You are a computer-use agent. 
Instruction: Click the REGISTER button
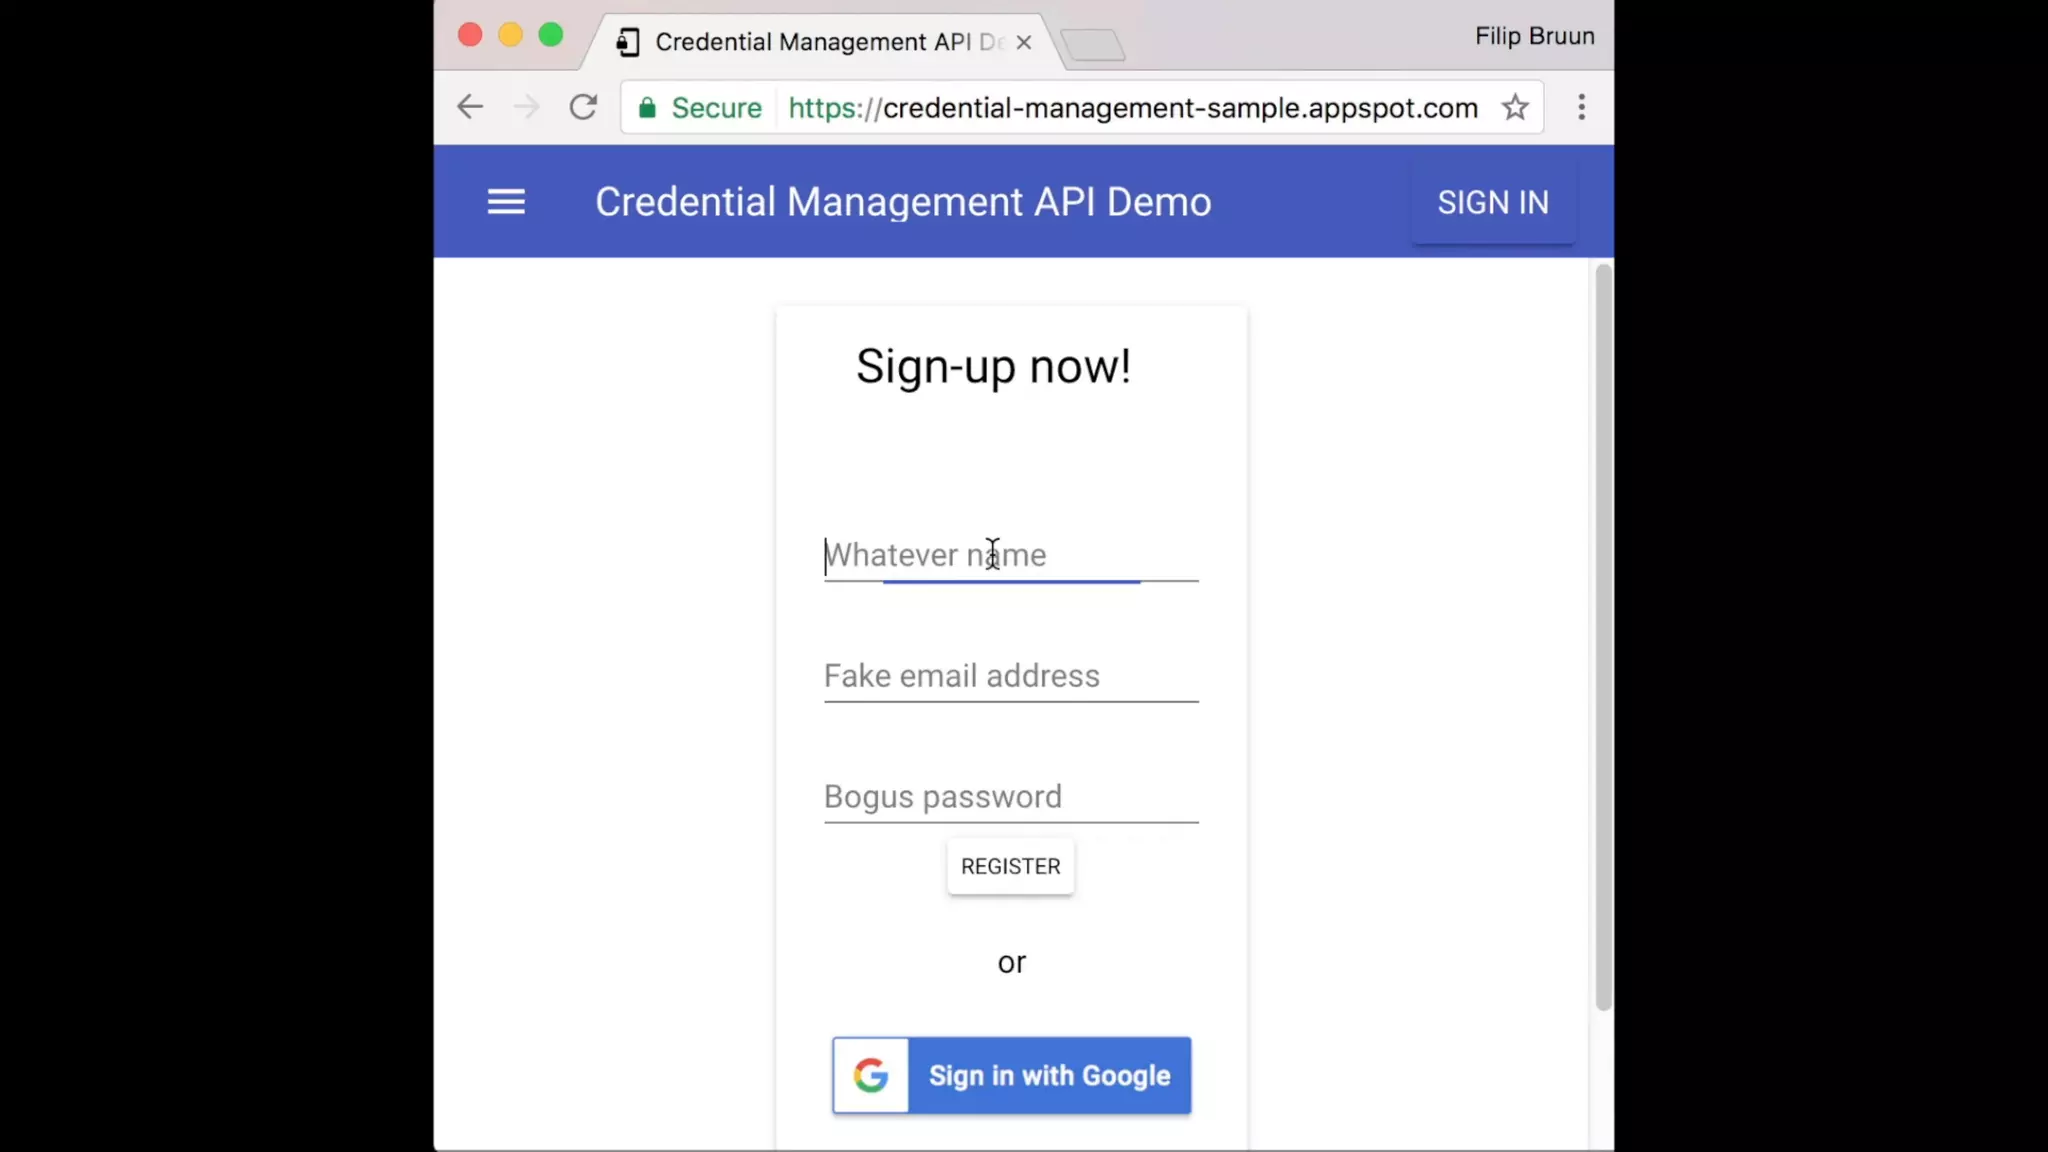coord(1010,866)
